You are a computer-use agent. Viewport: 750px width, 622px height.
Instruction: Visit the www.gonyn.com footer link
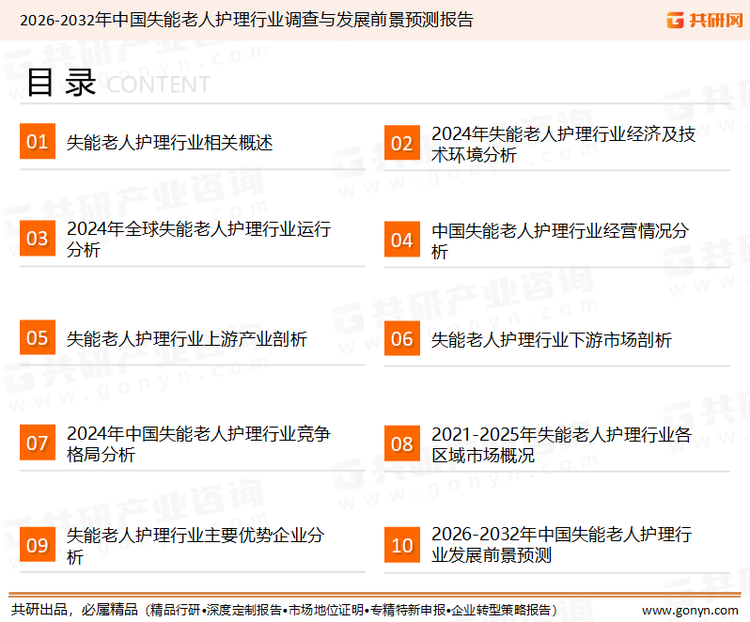click(x=690, y=611)
